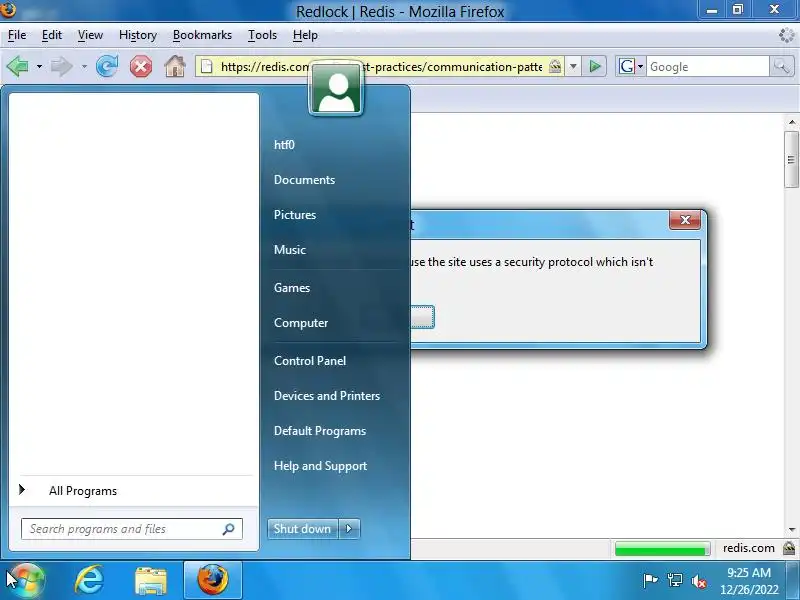This screenshot has width=800, height=600.
Task: Expand the address bar URL dropdown
Action: [573, 66]
